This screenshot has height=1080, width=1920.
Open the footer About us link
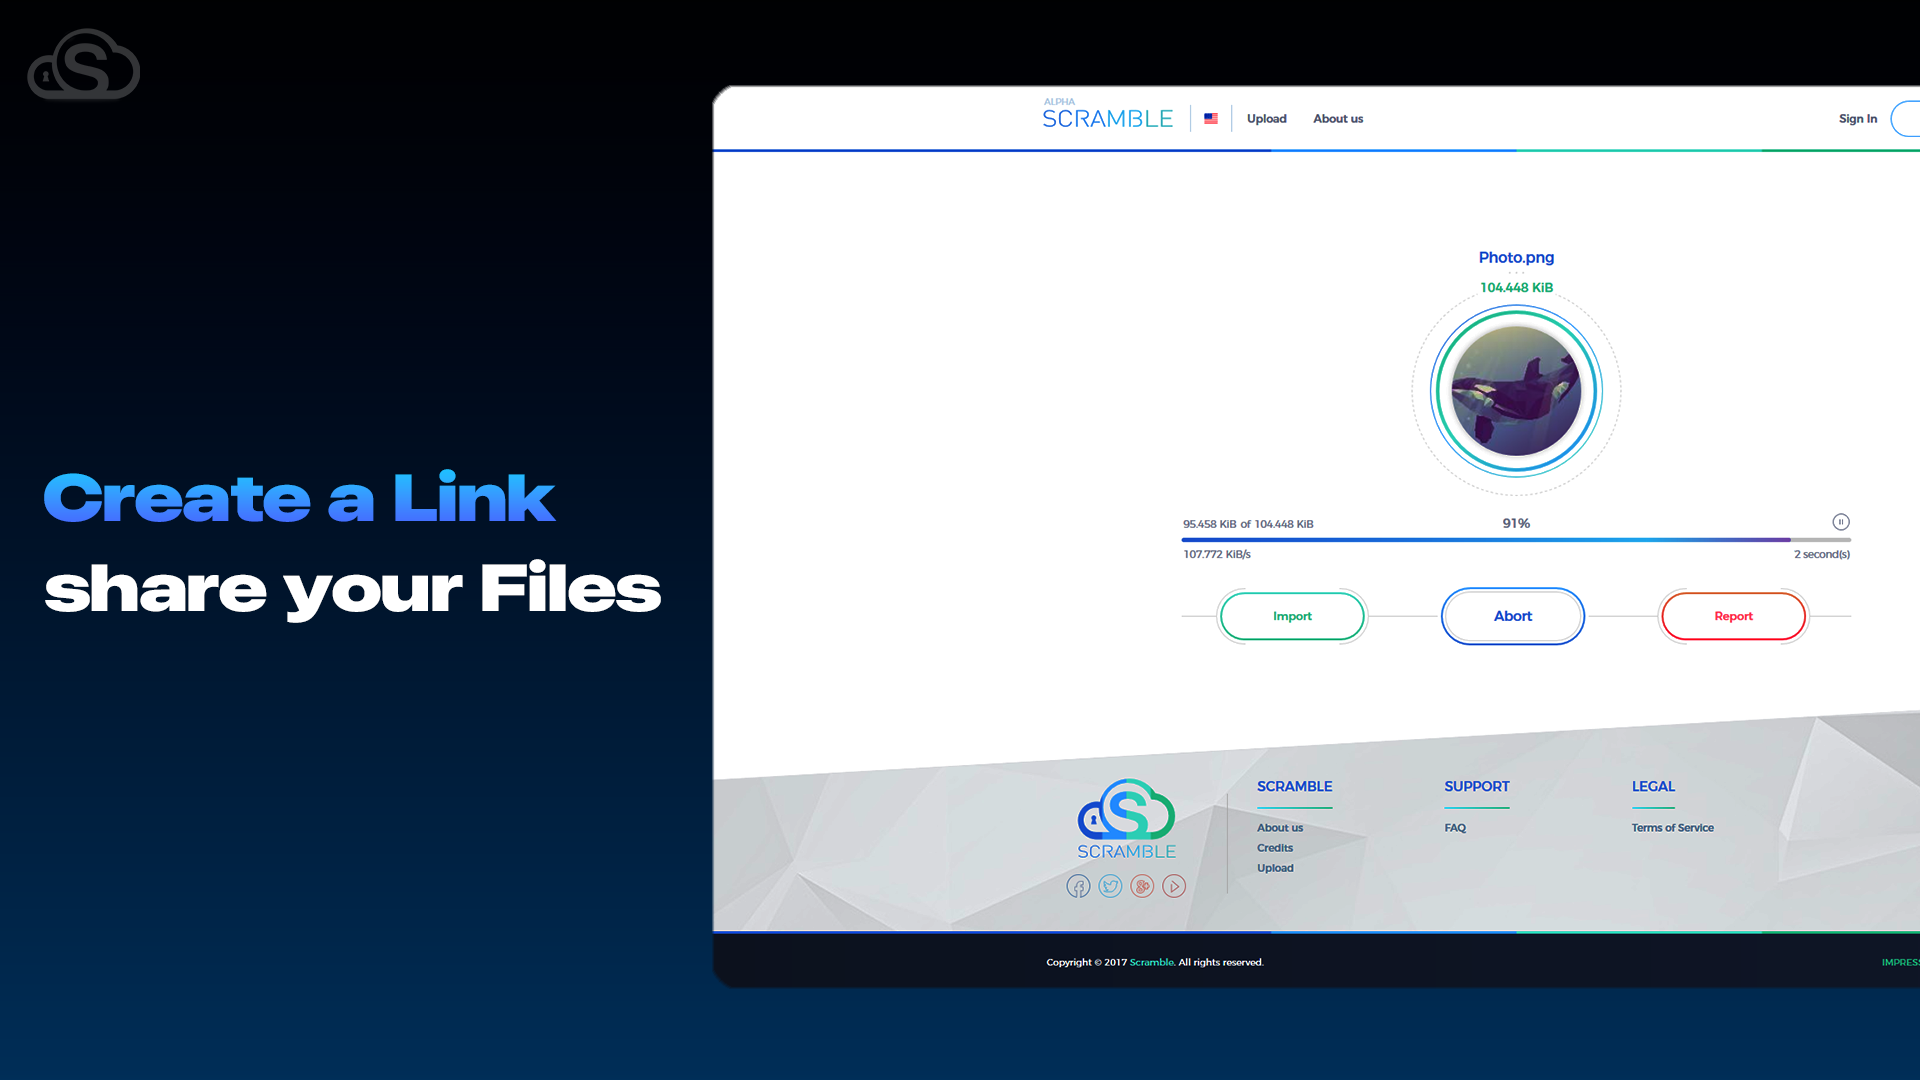(1280, 828)
